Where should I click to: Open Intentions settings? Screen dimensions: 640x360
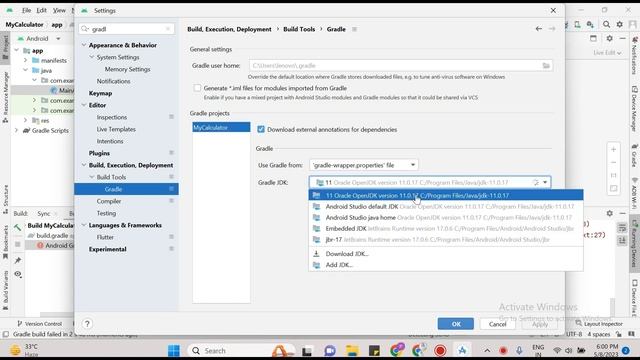coord(110,141)
